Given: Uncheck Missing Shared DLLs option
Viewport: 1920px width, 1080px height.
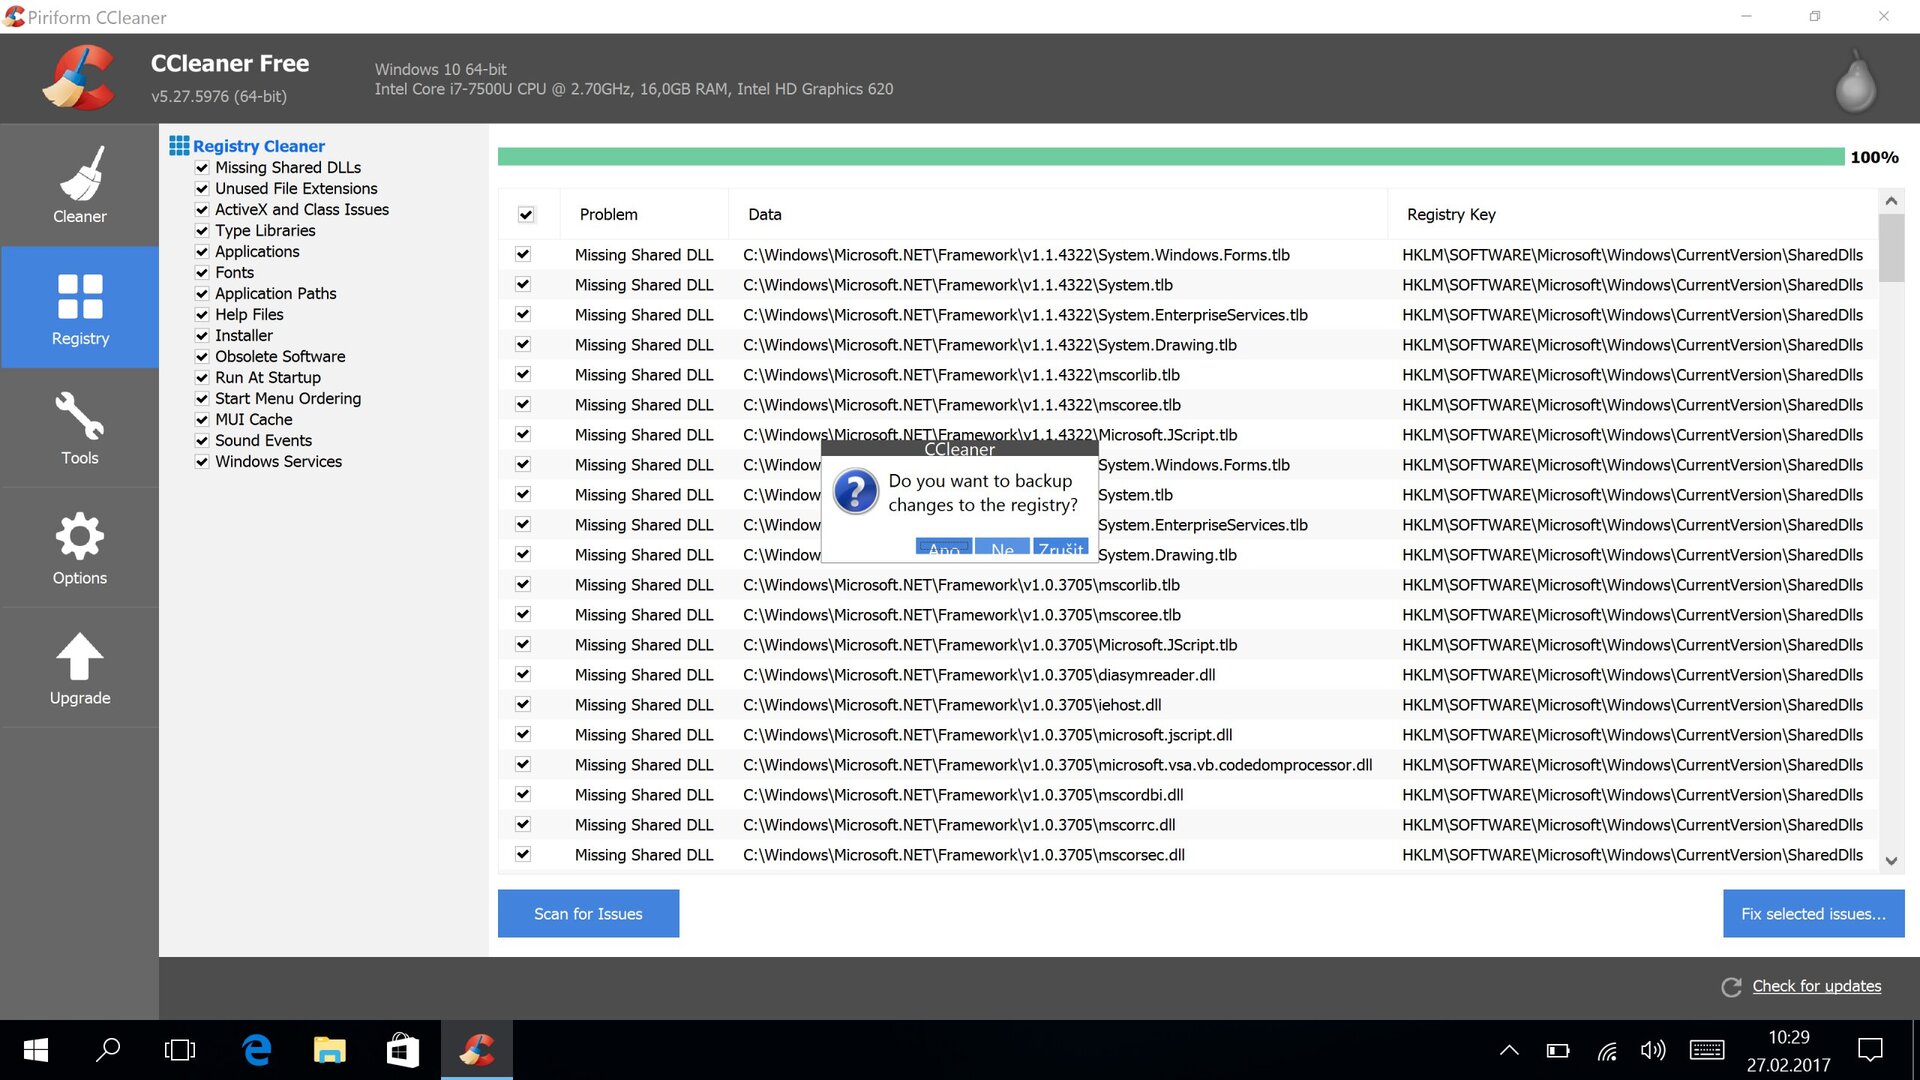Looking at the screenshot, I should pyautogui.click(x=202, y=168).
